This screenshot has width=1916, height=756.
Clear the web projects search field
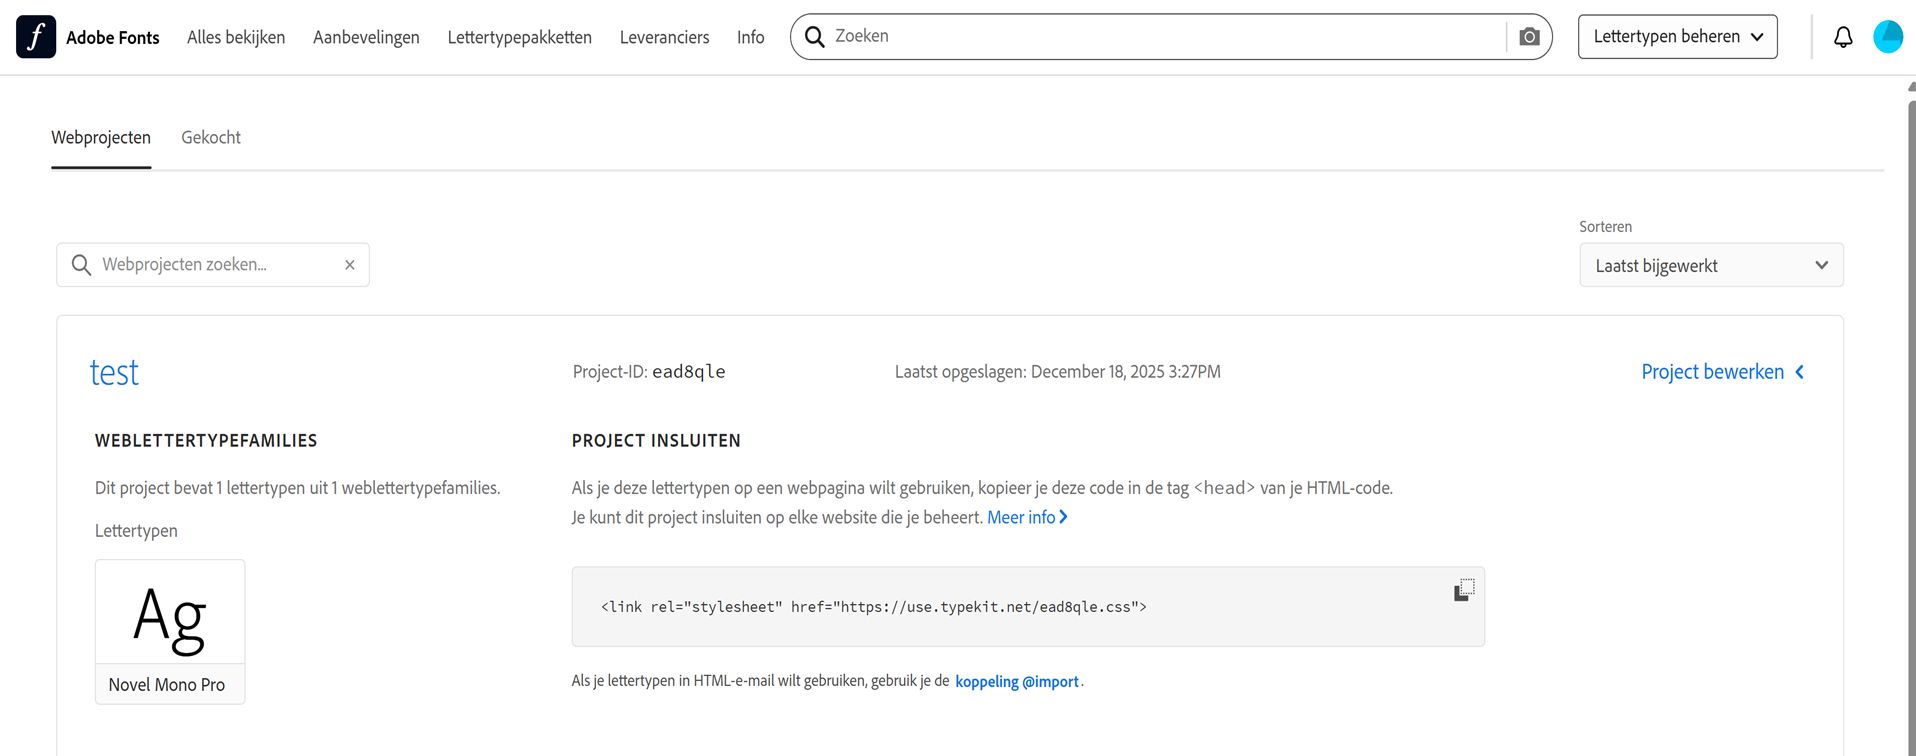click(x=350, y=265)
